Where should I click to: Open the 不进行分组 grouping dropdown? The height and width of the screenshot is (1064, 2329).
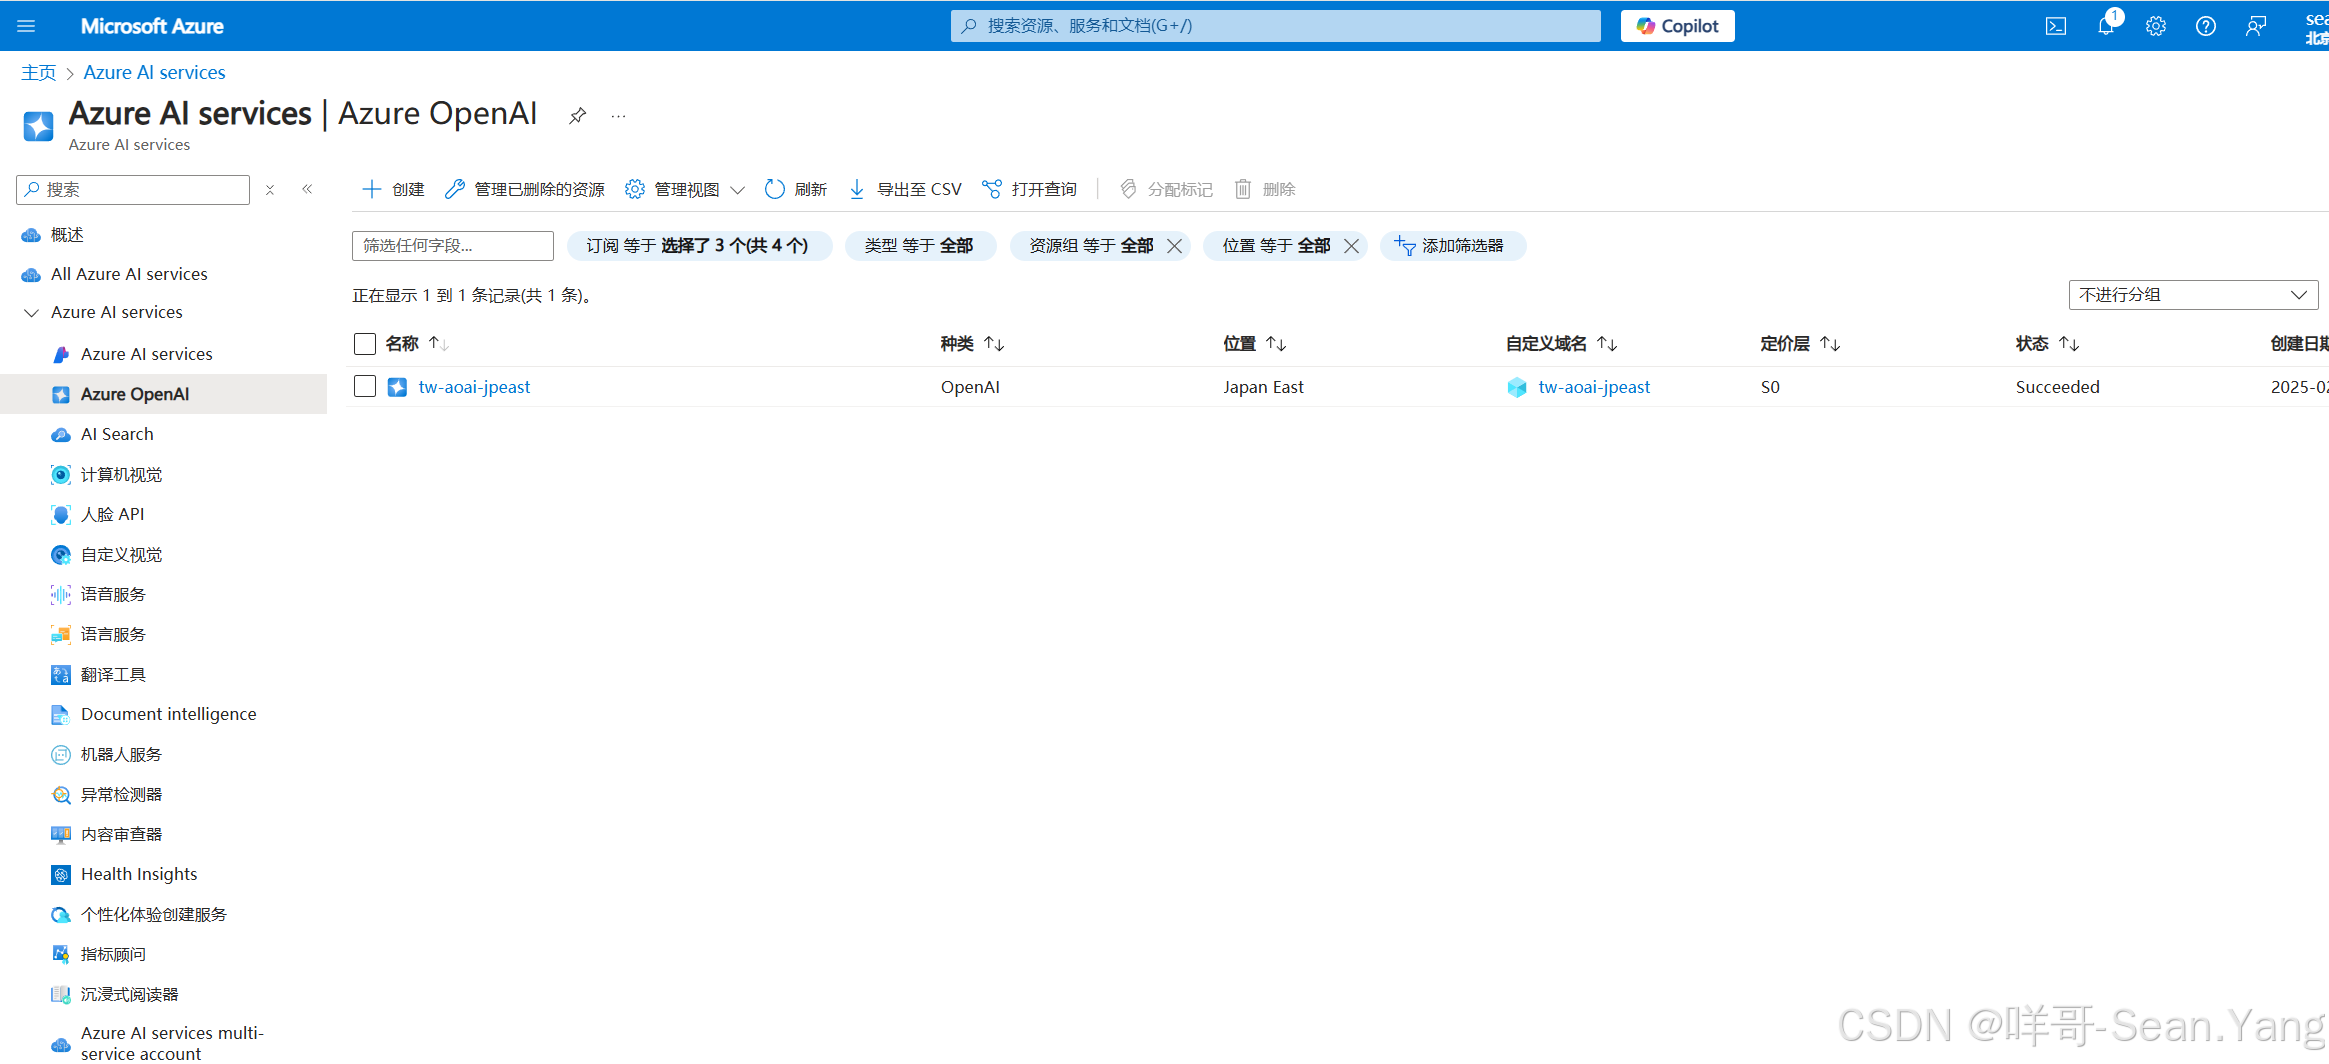point(2193,295)
